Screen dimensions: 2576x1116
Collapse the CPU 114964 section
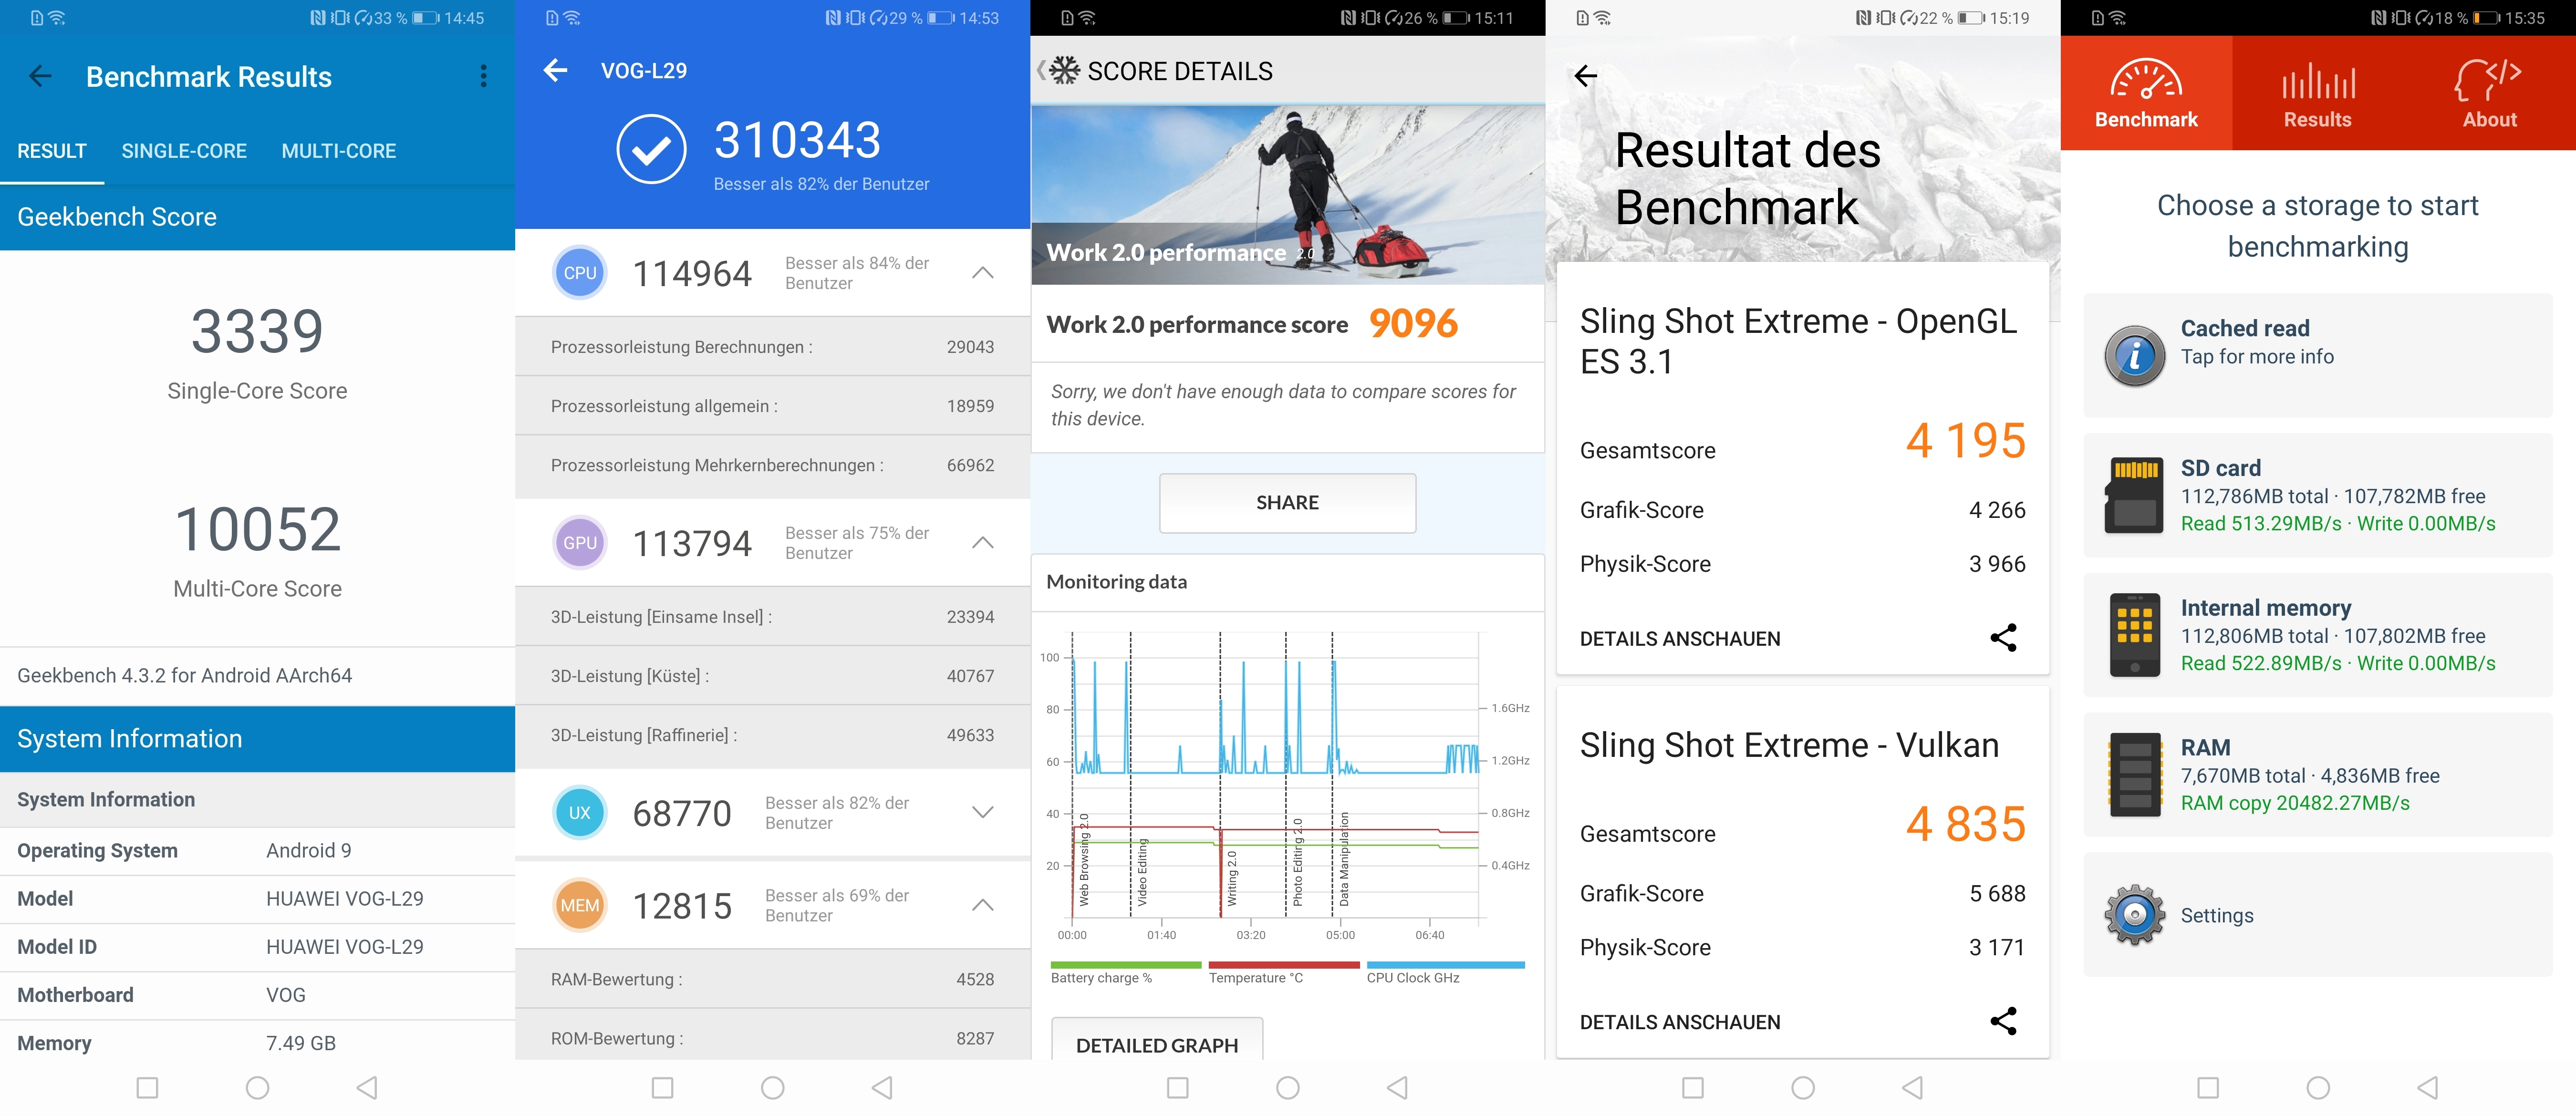983,273
